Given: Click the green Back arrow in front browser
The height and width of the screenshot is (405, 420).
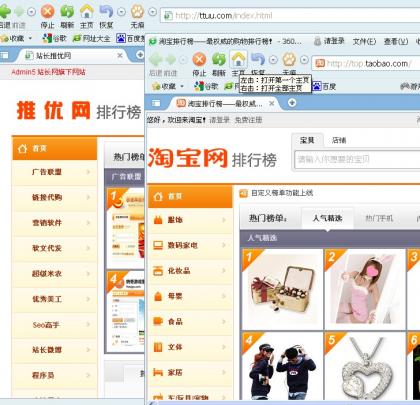Looking at the screenshot, I should point(155,60).
